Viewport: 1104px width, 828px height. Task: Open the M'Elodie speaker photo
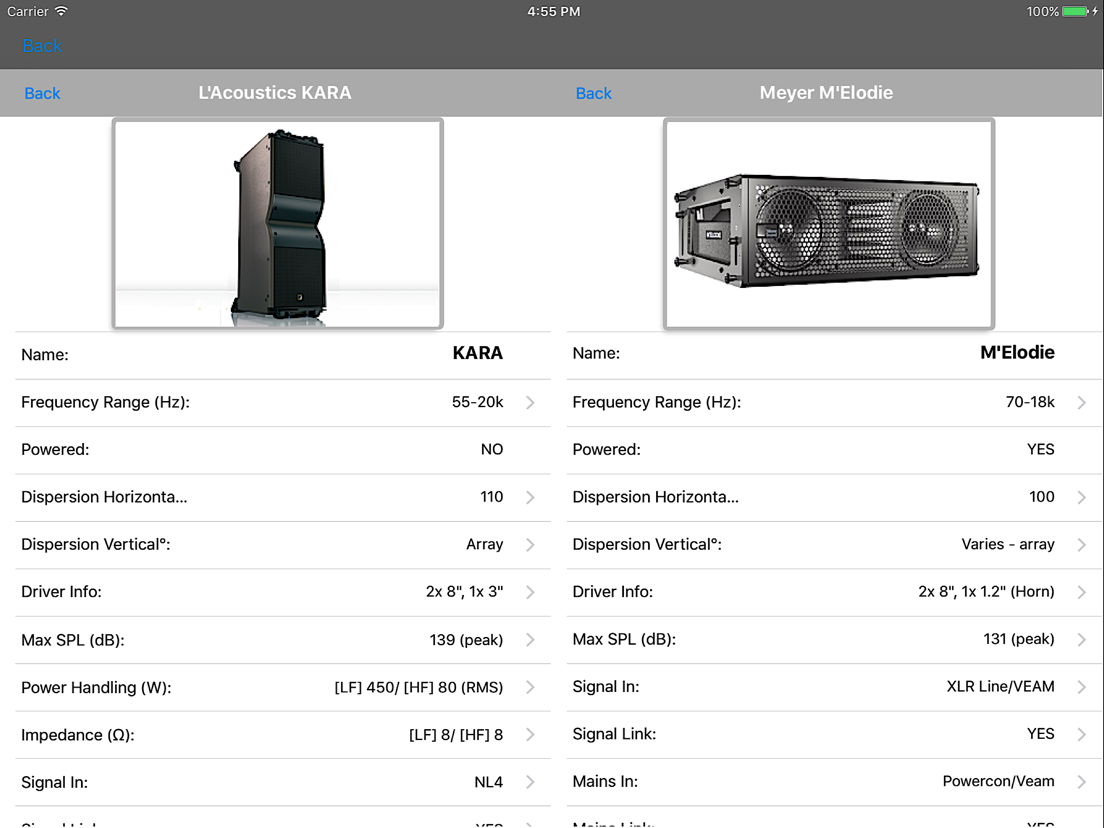click(829, 223)
